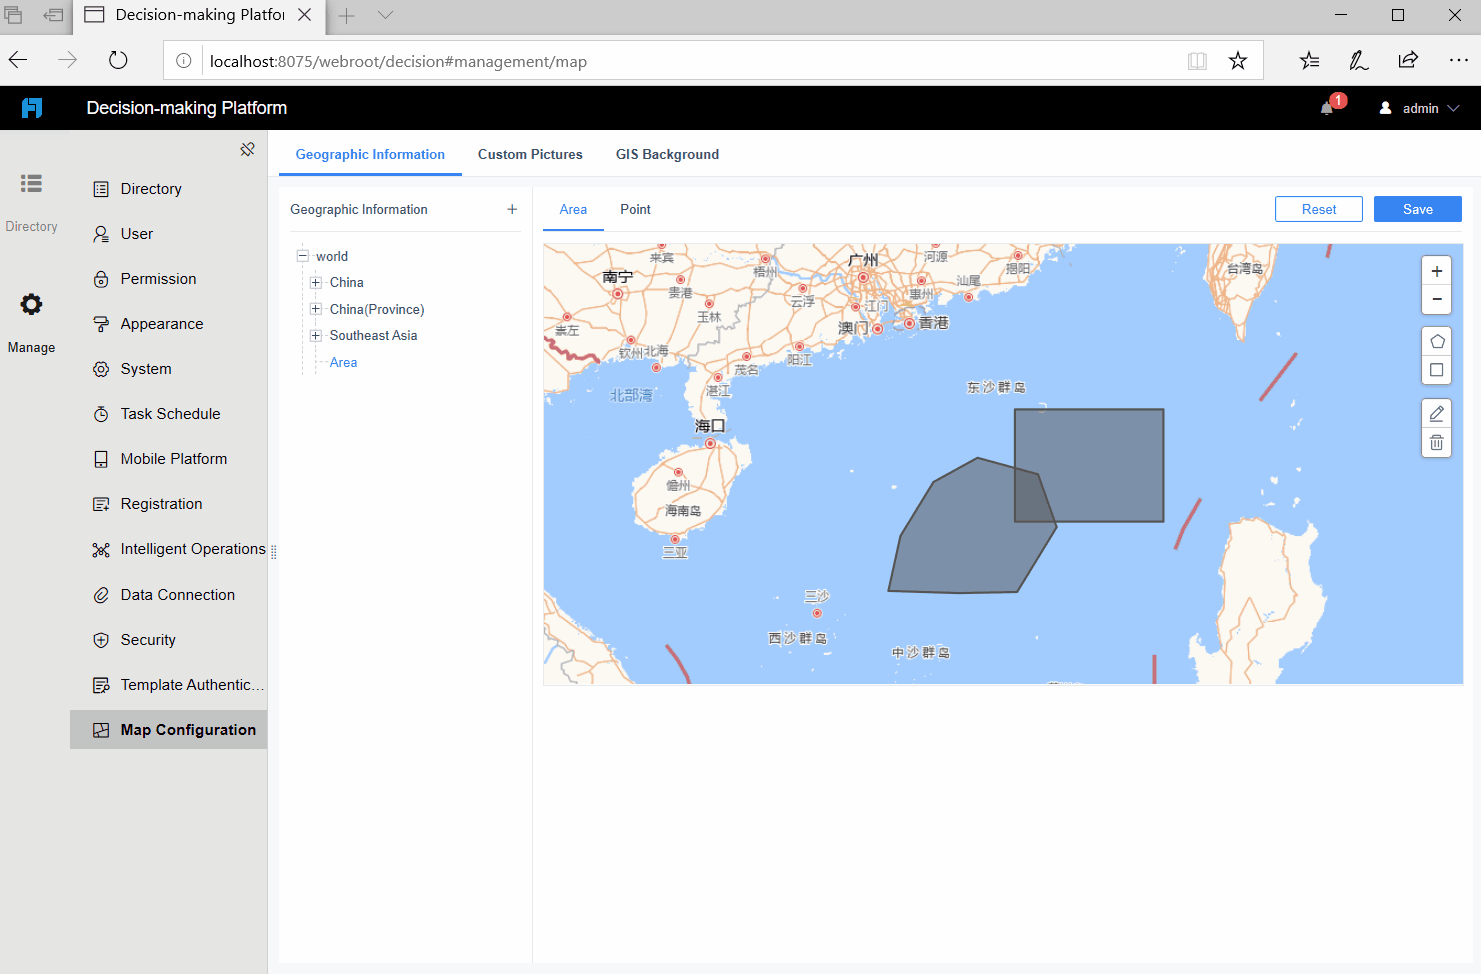Click the delete trash tool on the map
The image size is (1481, 974).
click(1436, 442)
